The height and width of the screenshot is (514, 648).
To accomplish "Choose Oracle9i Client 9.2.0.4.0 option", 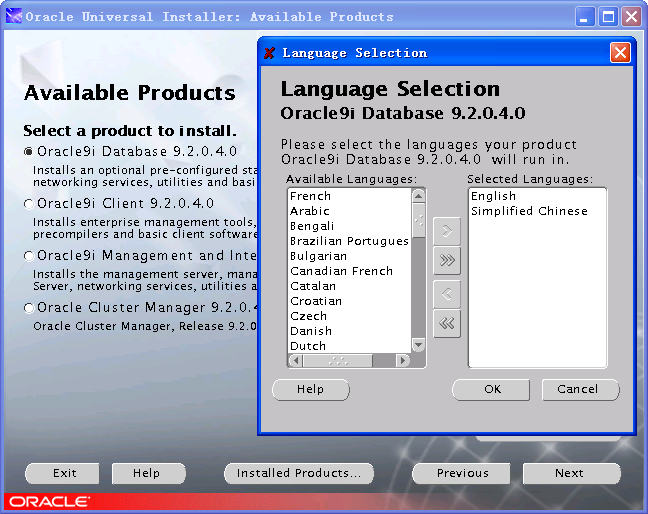I will pyautogui.click(x=29, y=204).
